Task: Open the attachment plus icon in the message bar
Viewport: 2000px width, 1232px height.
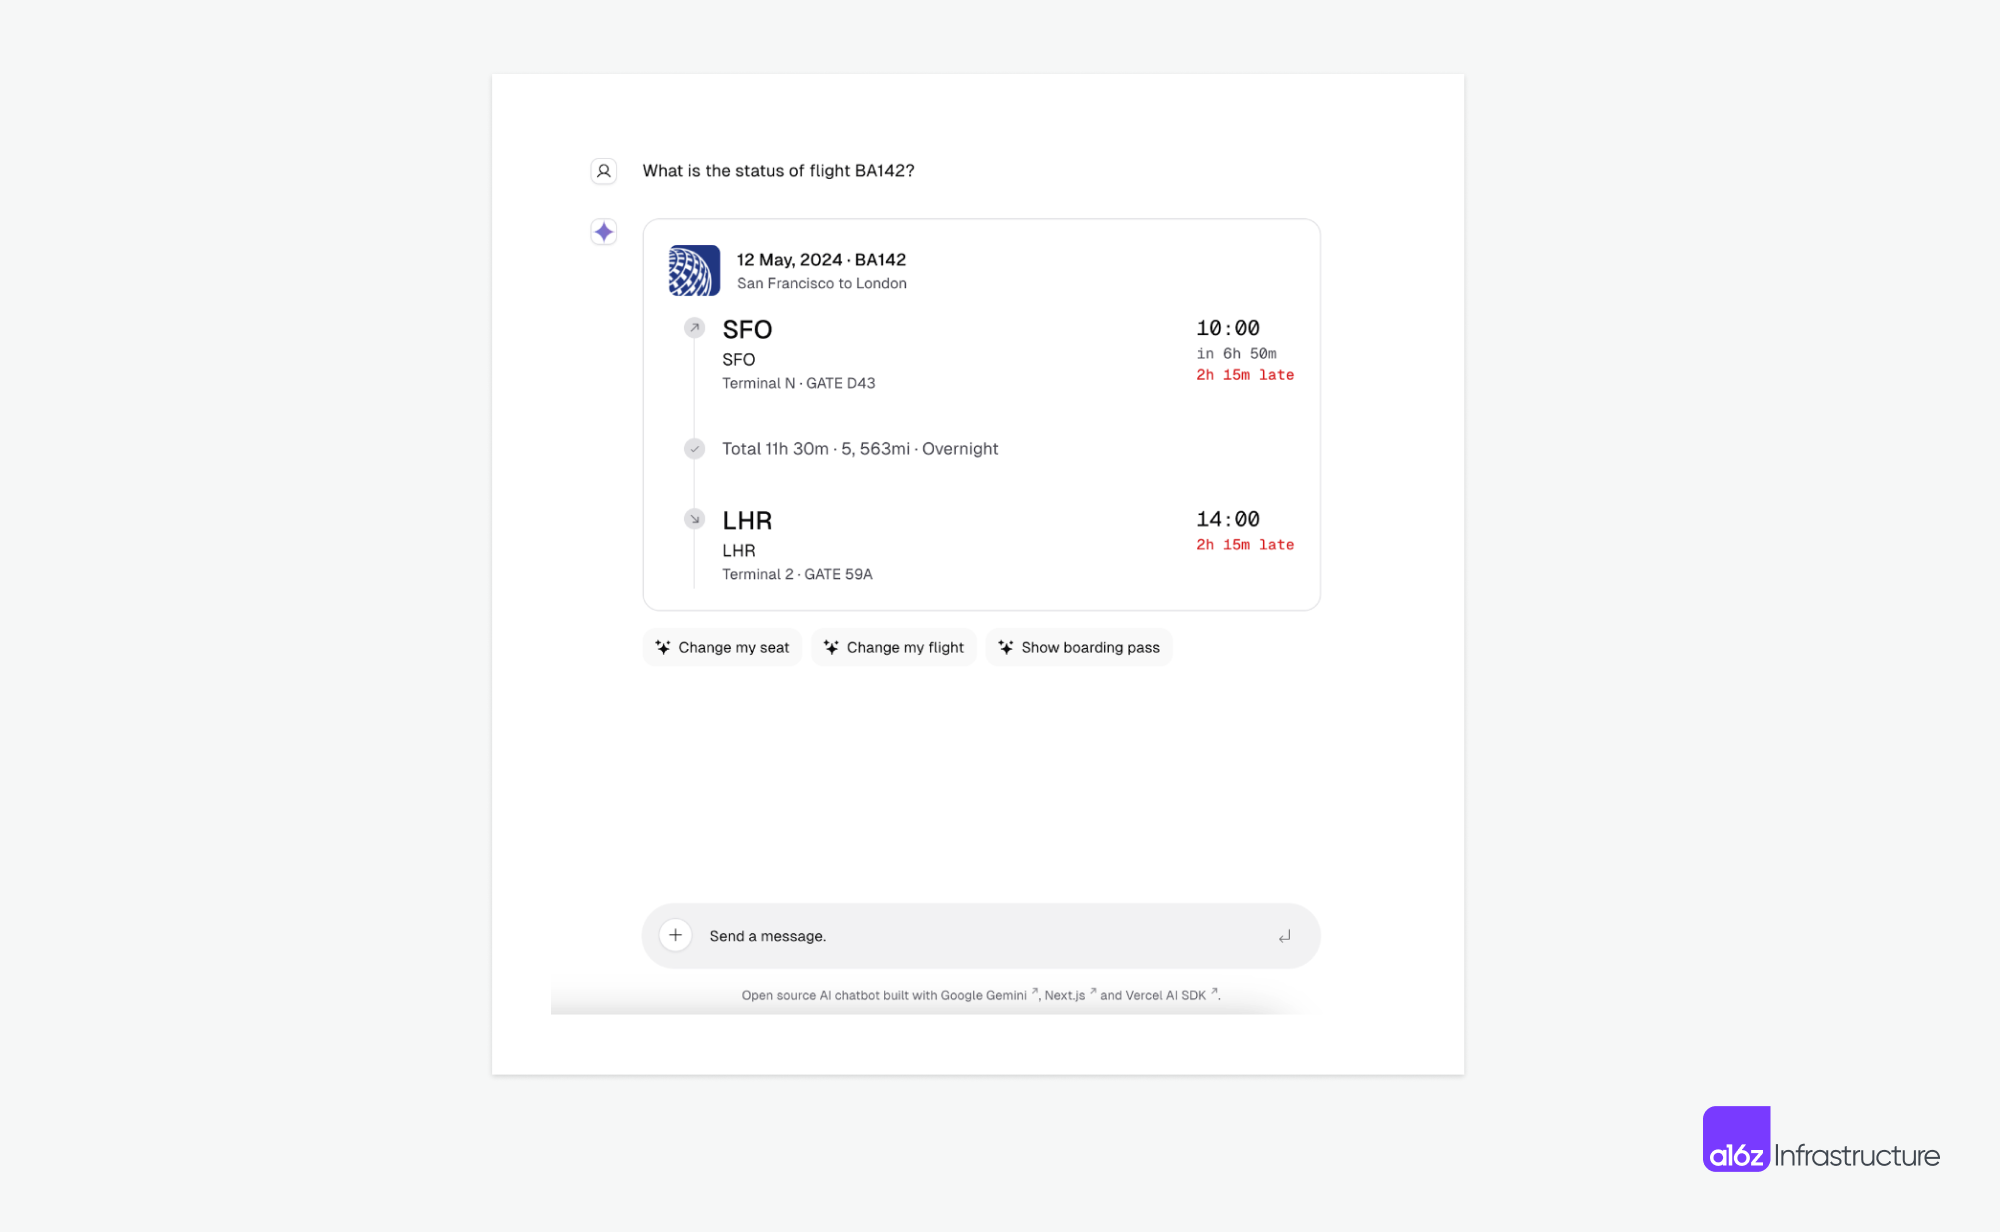Action: (x=675, y=934)
